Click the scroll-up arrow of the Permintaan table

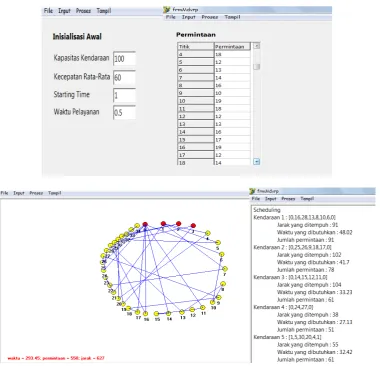[x=256, y=46]
